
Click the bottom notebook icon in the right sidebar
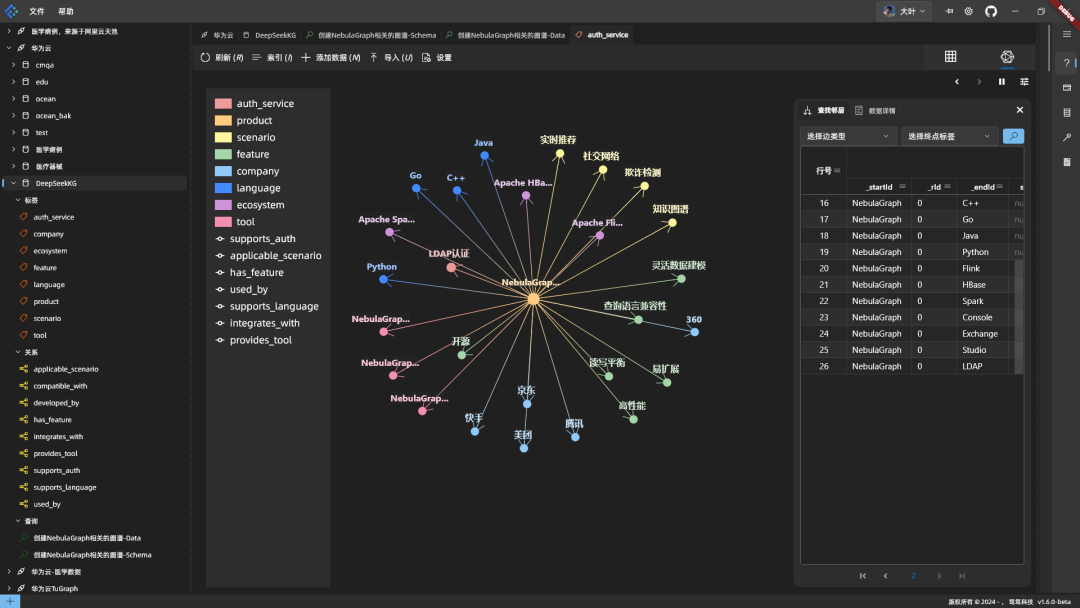(1066, 162)
